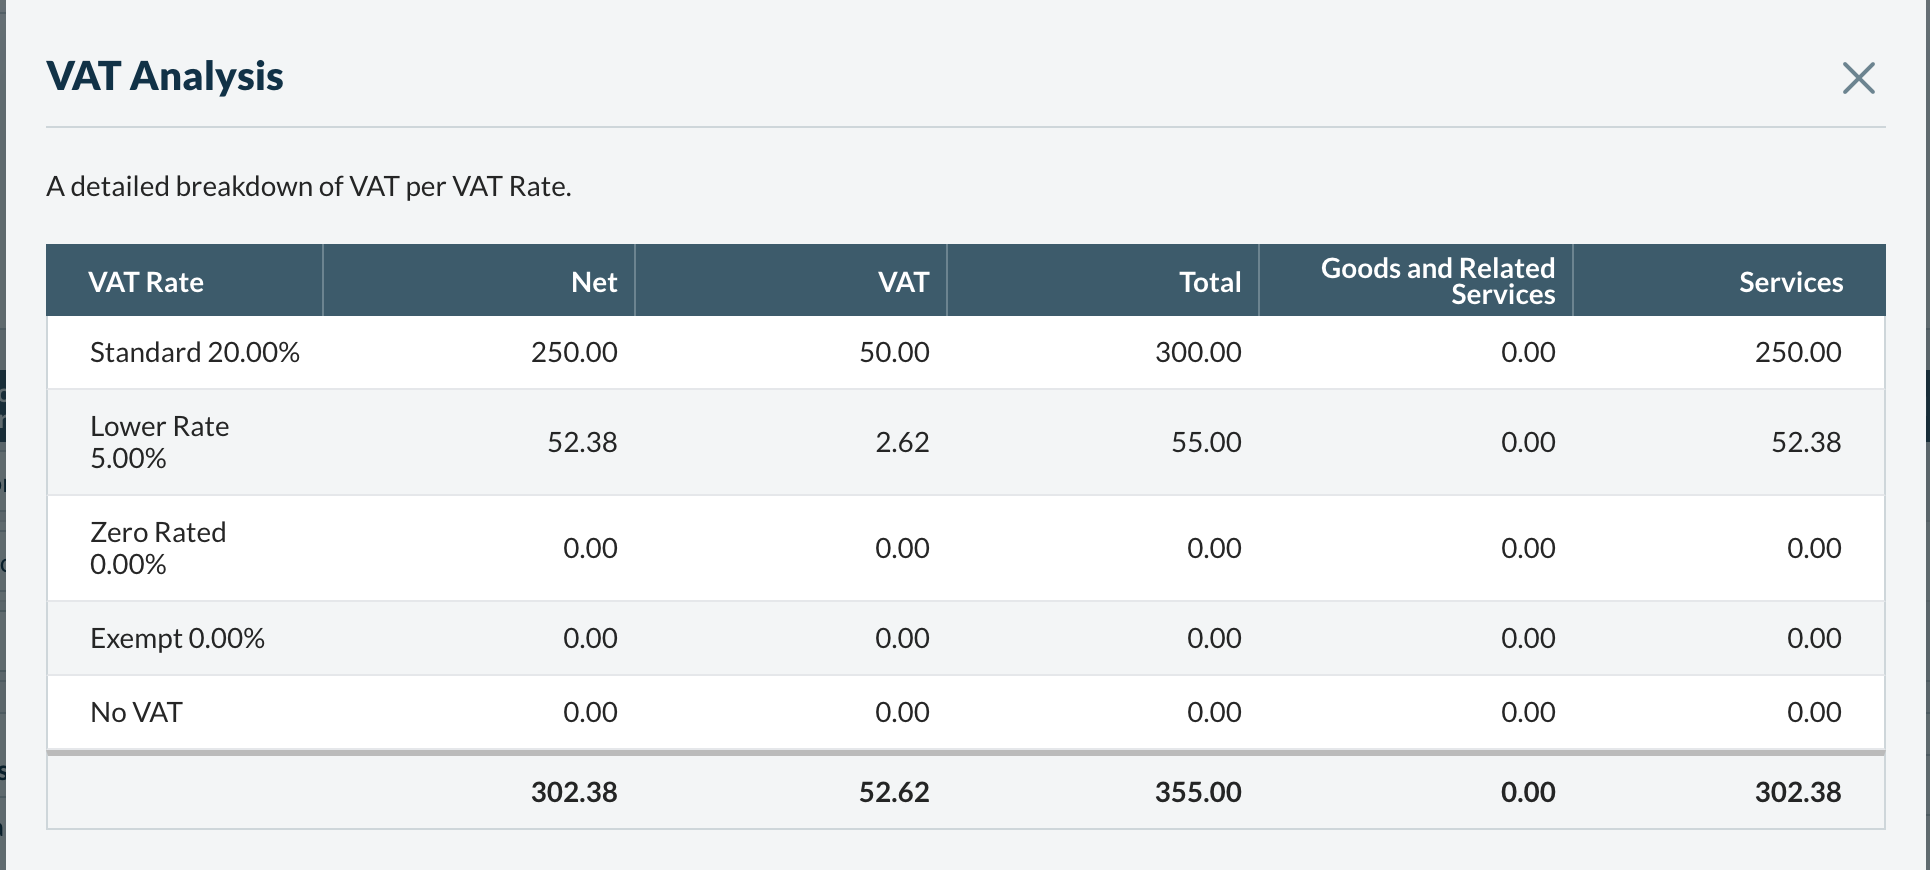This screenshot has height=870, width=1930.
Task: Select the No VAT row label
Action: point(136,712)
